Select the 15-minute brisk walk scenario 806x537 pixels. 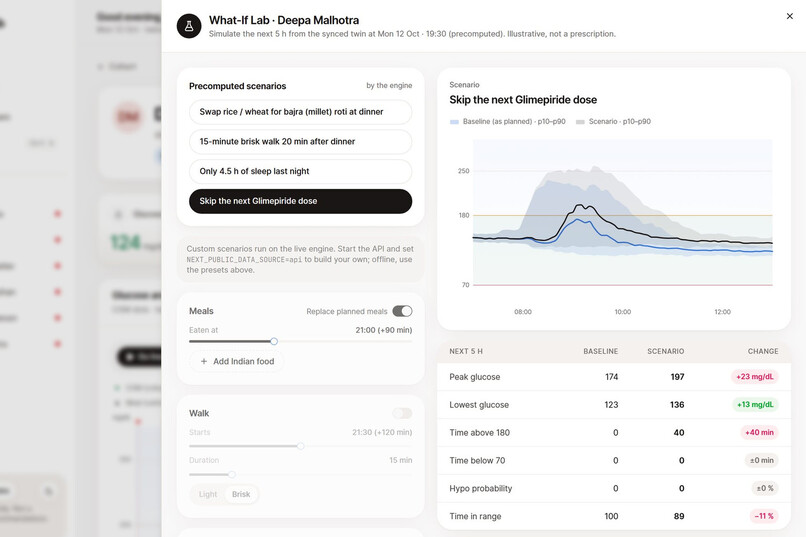click(x=300, y=142)
